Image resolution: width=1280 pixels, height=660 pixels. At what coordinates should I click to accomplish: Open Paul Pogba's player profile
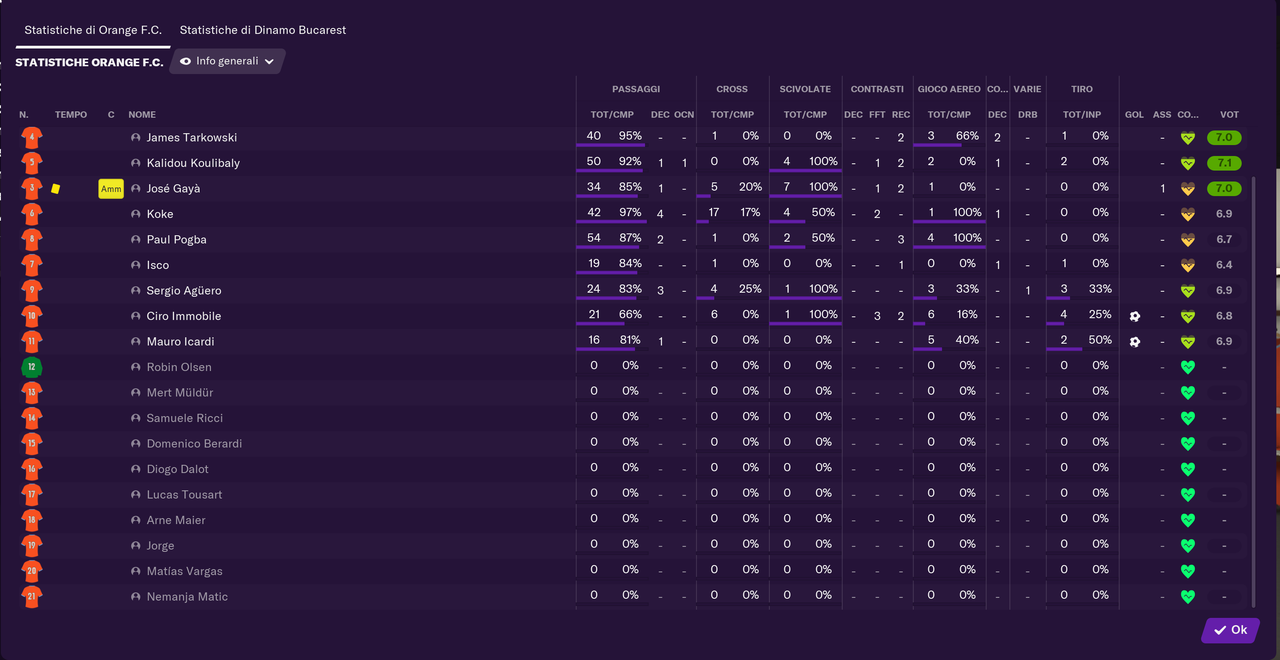point(176,240)
